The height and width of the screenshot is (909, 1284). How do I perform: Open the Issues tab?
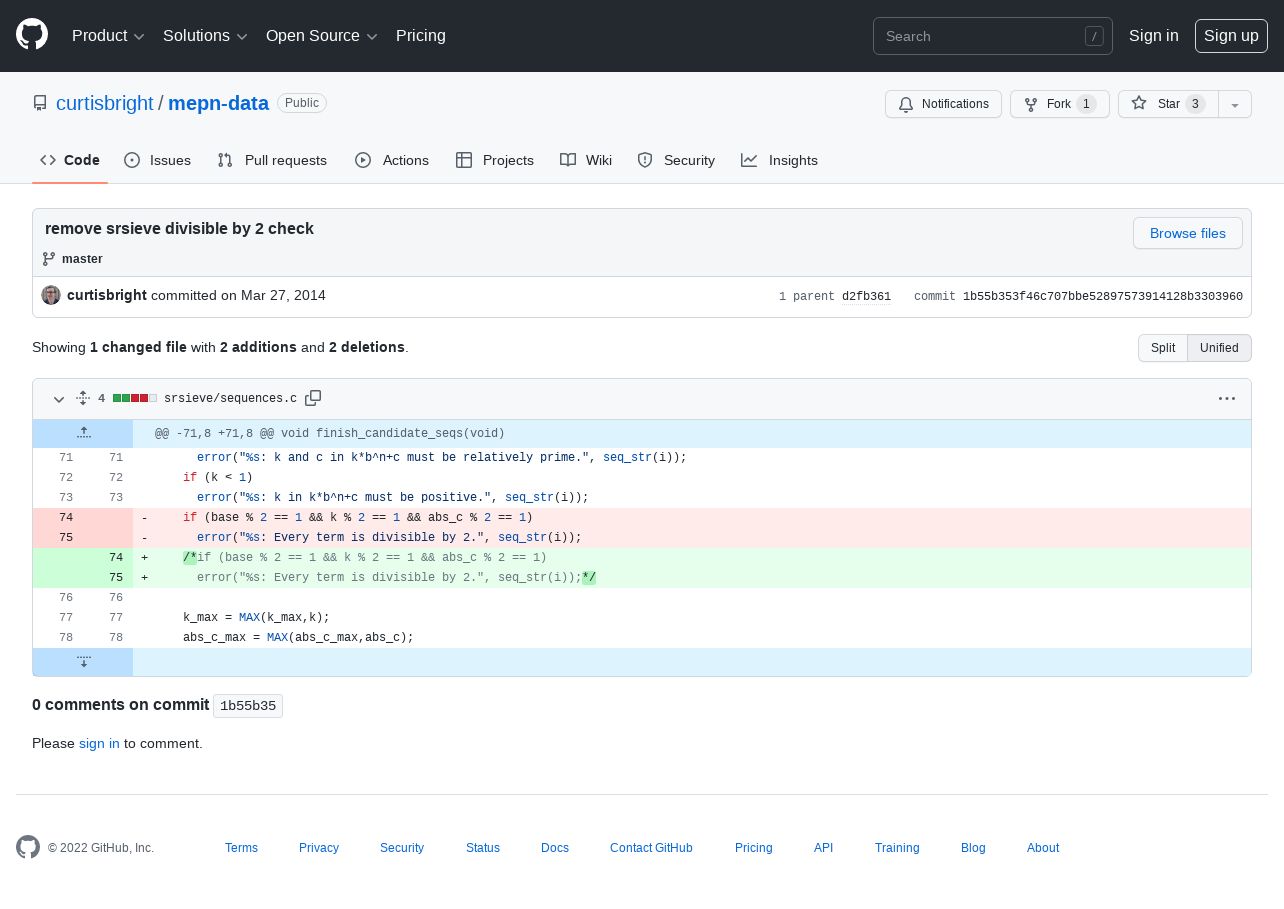(x=157, y=160)
